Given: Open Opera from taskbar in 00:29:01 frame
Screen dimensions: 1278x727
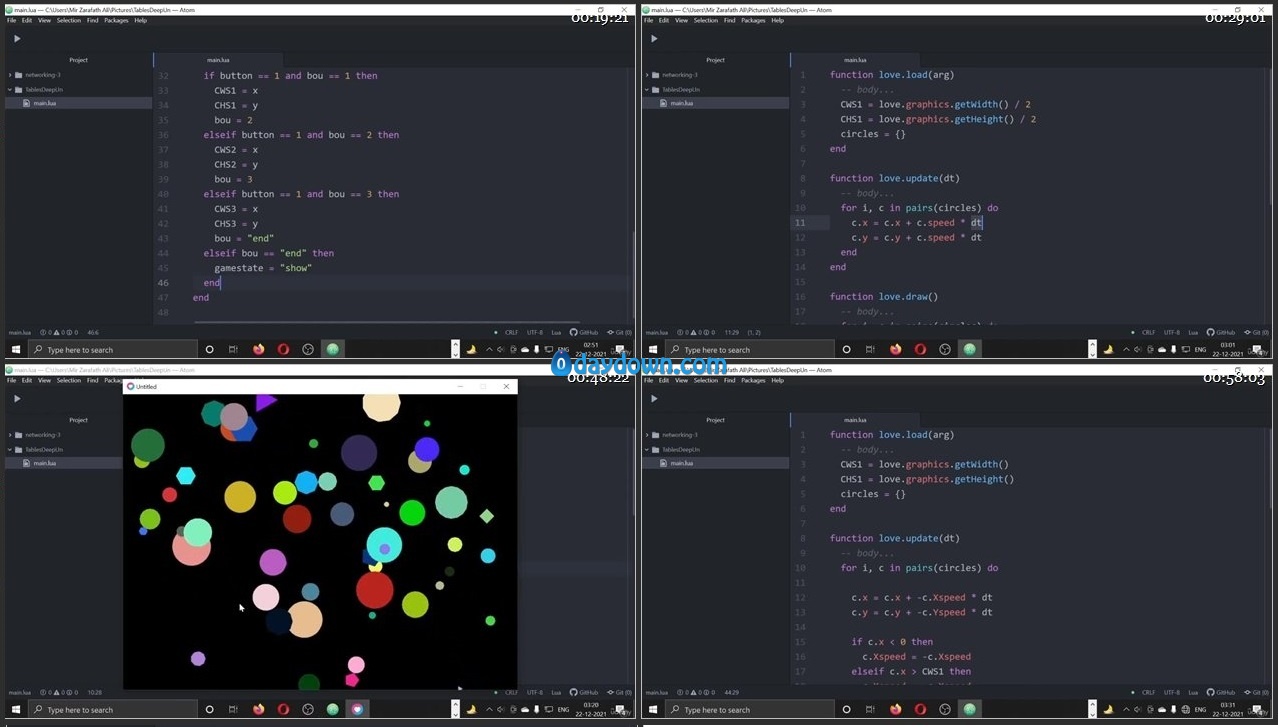Looking at the screenshot, I should (920, 349).
